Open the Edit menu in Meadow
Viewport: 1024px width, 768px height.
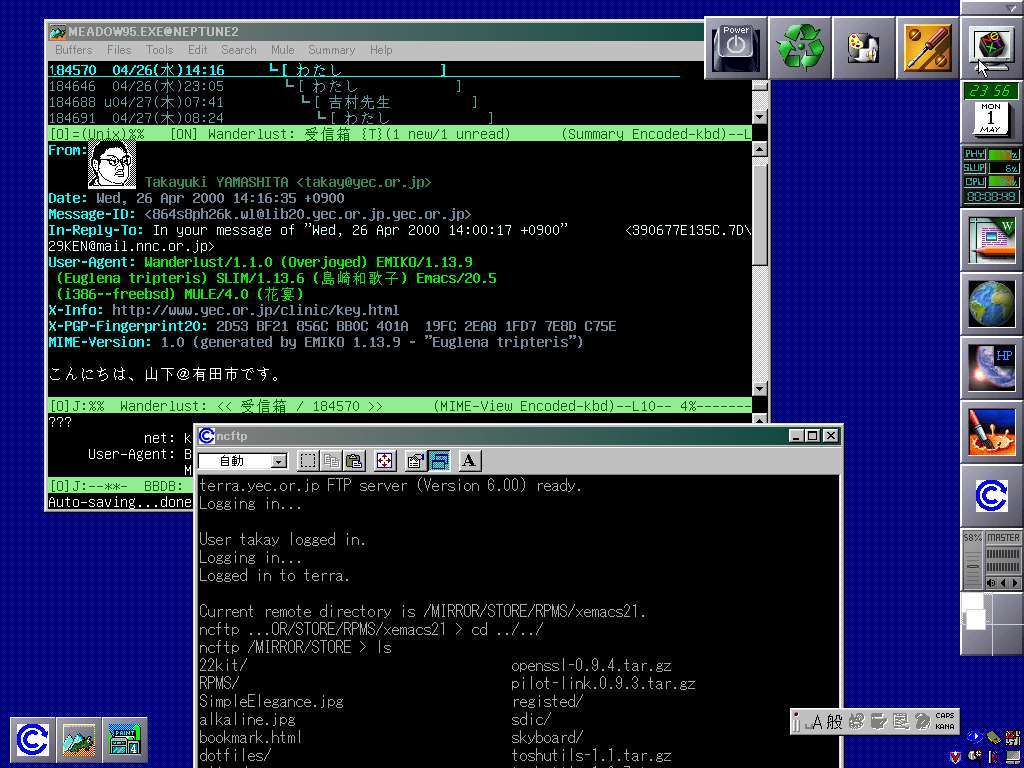pos(197,50)
